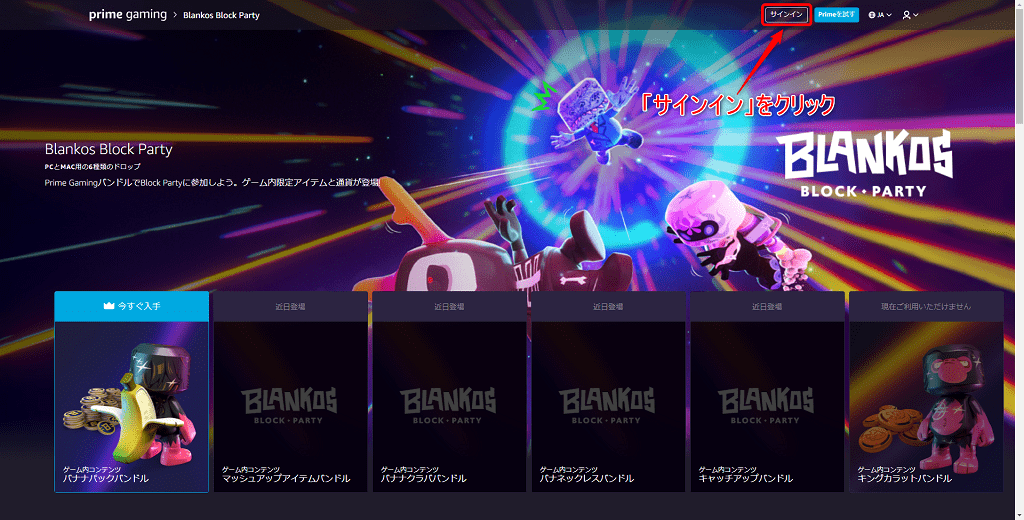Viewport: 1024px width, 520px height.
Task: Click the 今すぐ入手 claim header
Action: [131, 306]
